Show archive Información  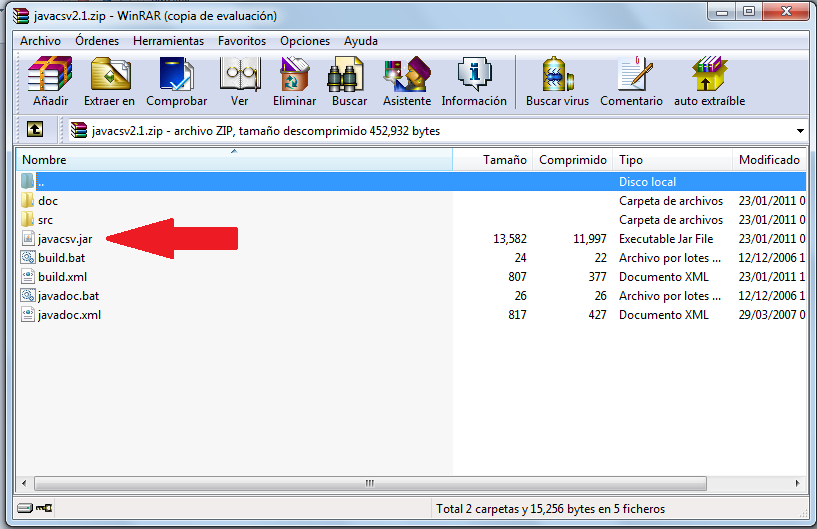(x=473, y=82)
